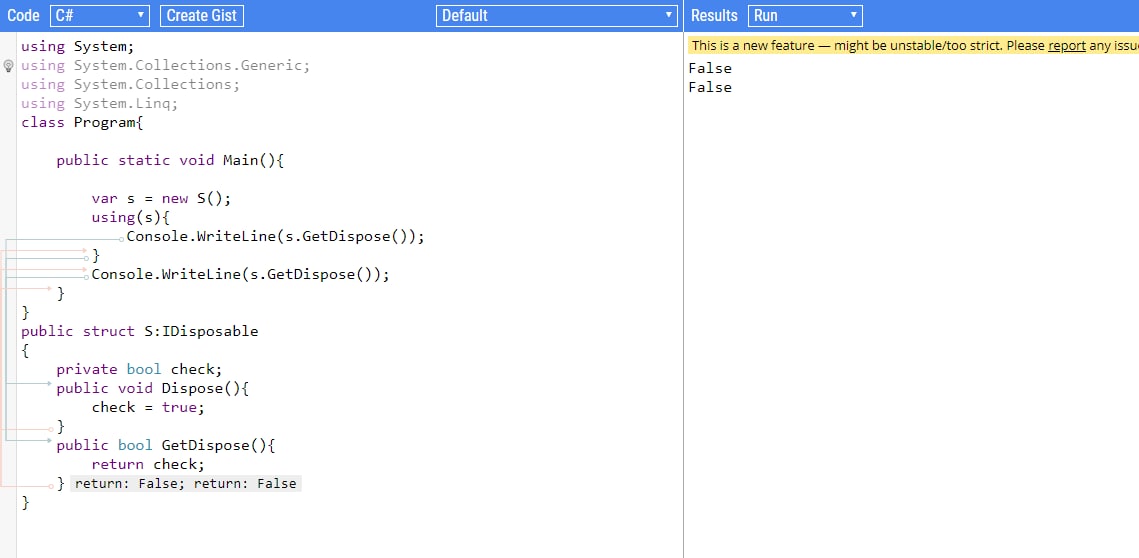Click the 'using System.Collections;' line
The width and height of the screenshot is (1139, 558).
(x=131, y=84)
